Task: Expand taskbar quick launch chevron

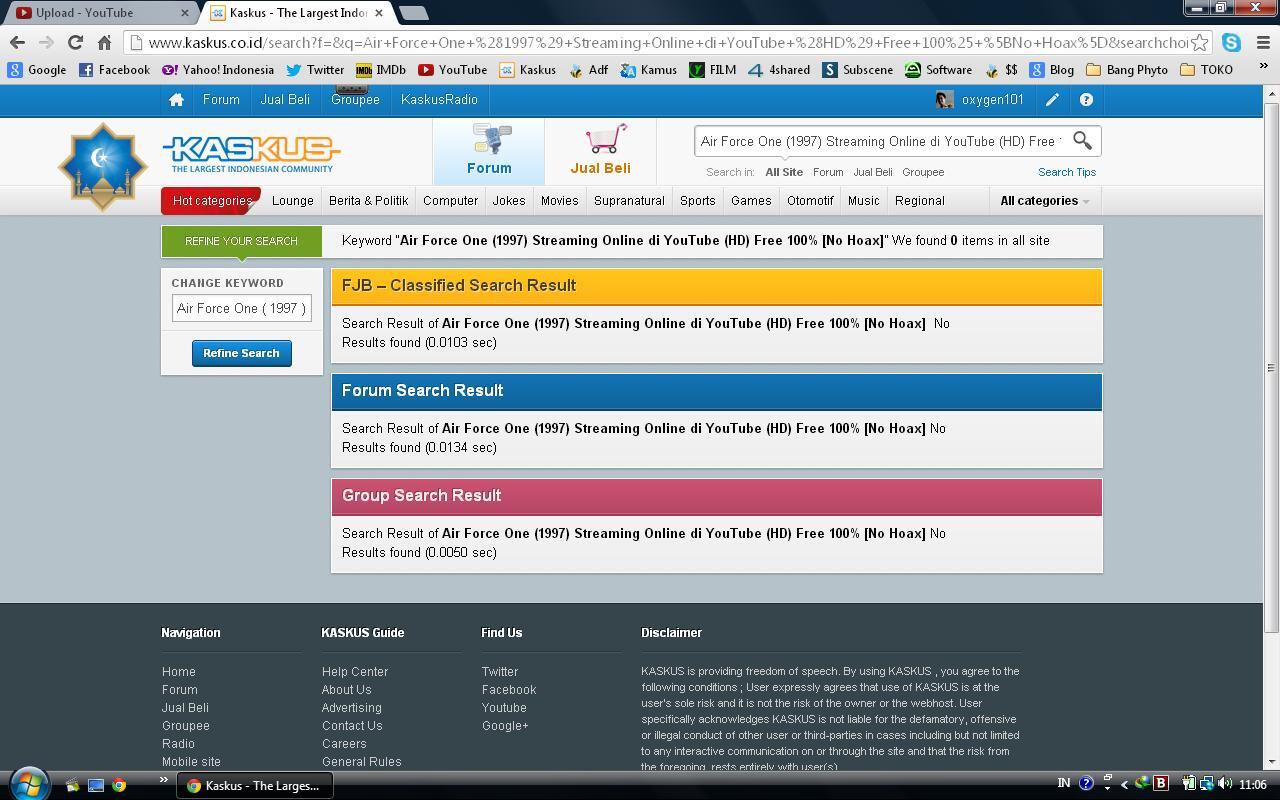Action: (163, 780)
